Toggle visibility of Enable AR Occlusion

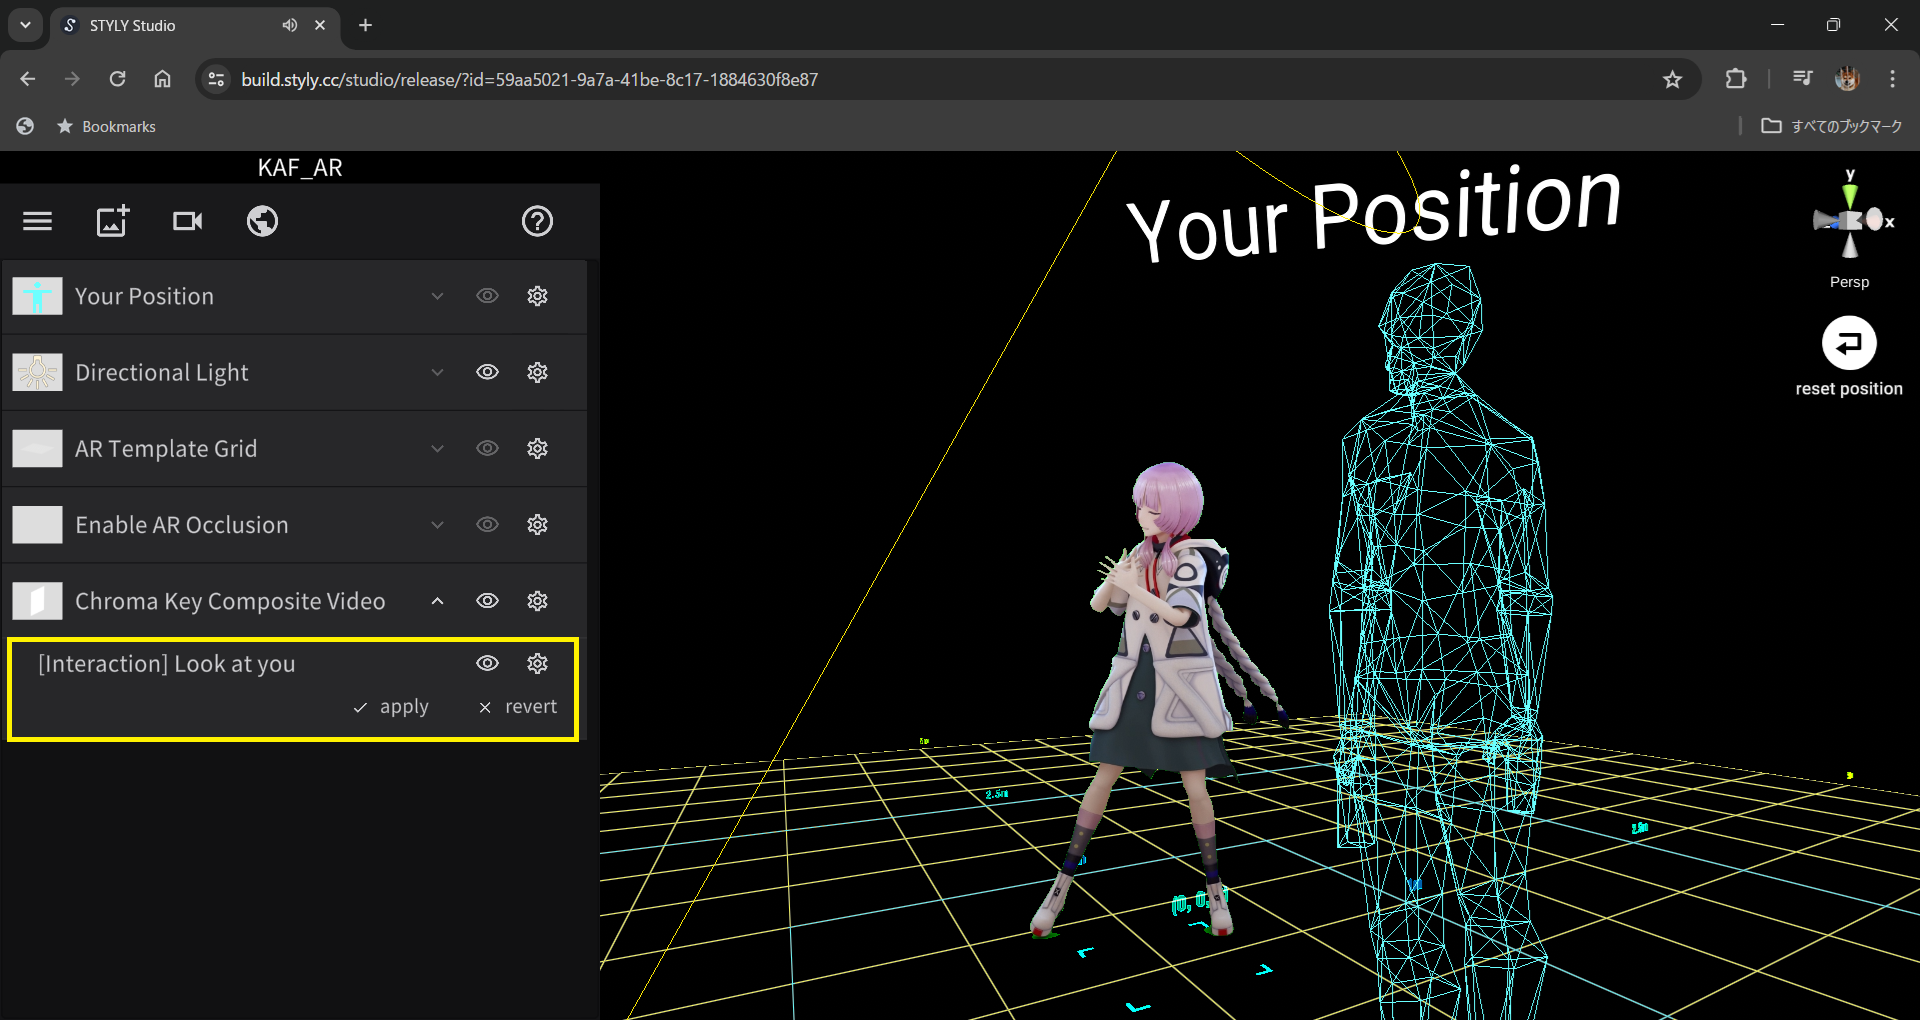click(487, 525)
